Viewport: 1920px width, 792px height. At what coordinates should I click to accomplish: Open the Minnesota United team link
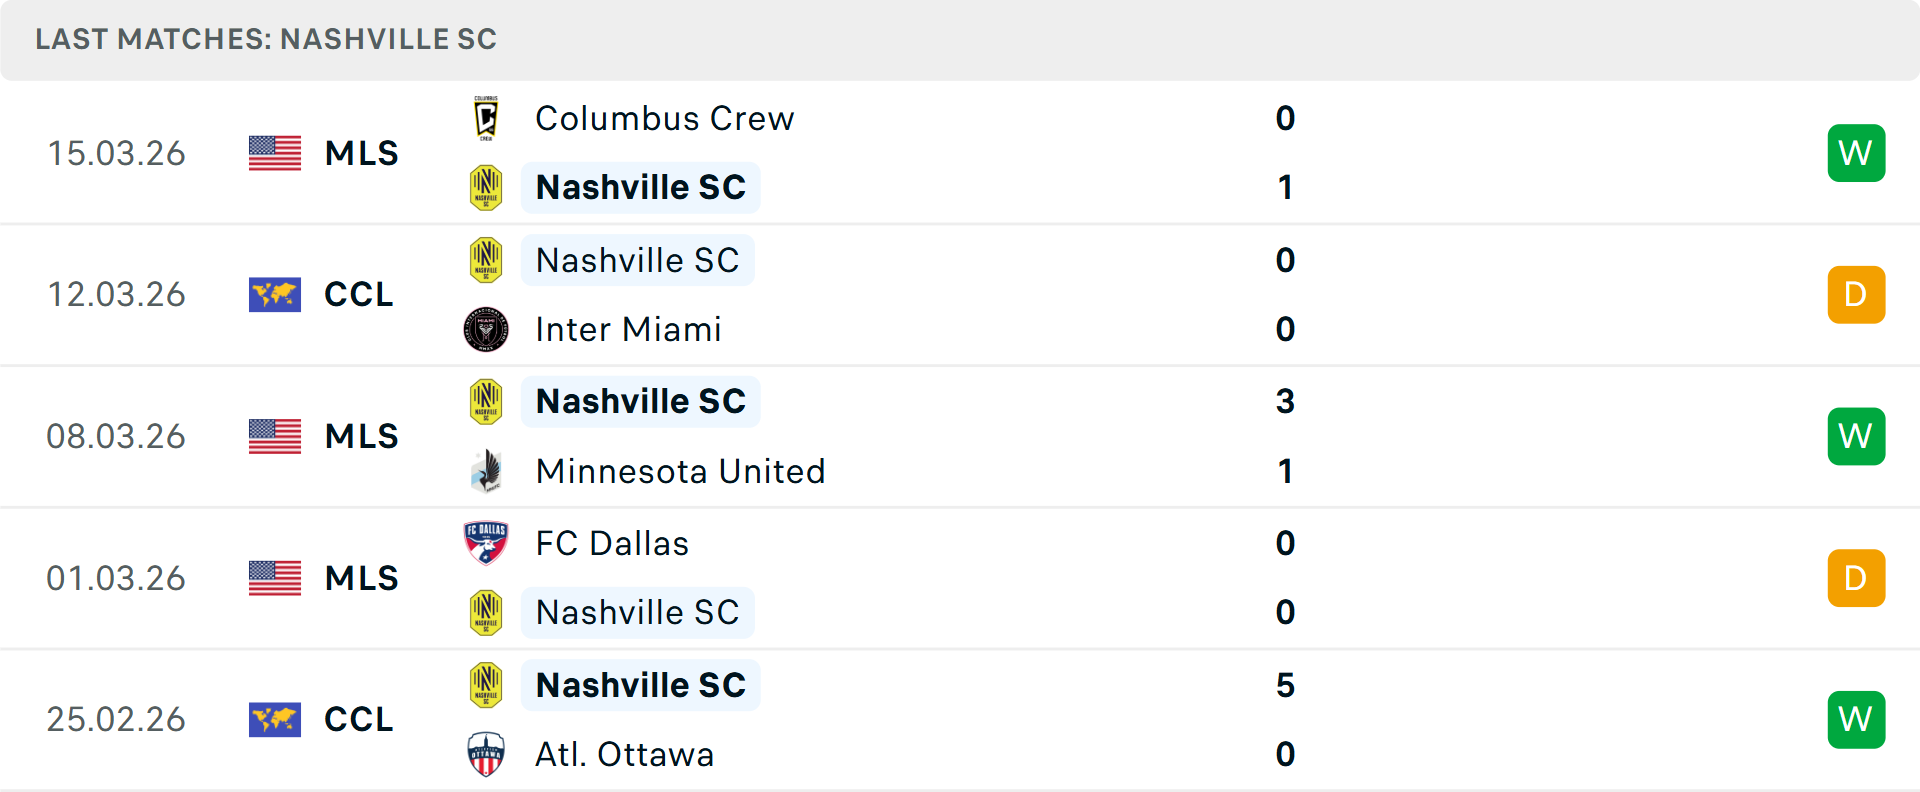point(680,471)
